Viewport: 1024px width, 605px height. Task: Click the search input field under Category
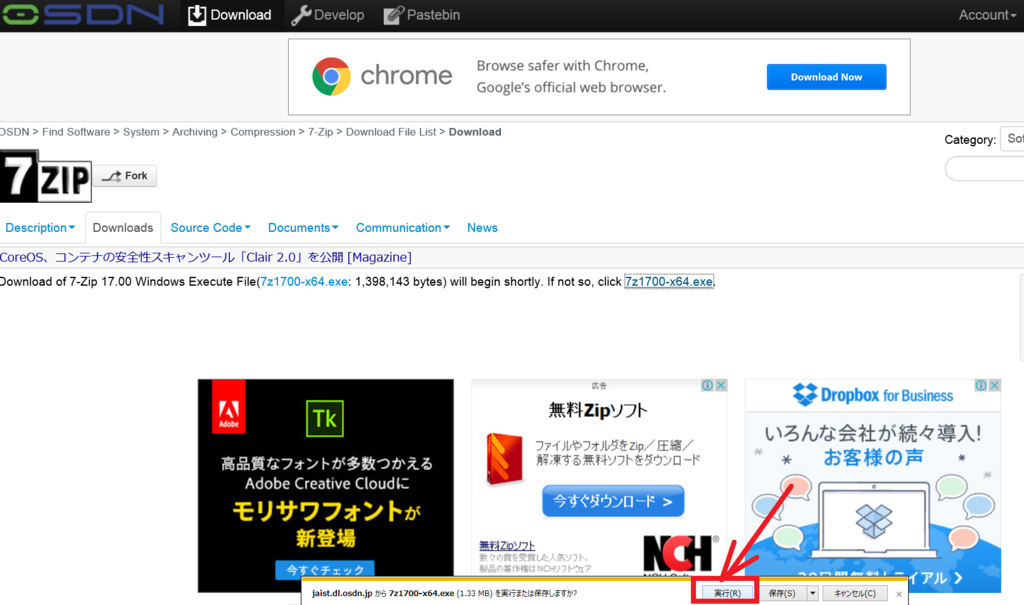pyautogui.click(x=985, y=169)
